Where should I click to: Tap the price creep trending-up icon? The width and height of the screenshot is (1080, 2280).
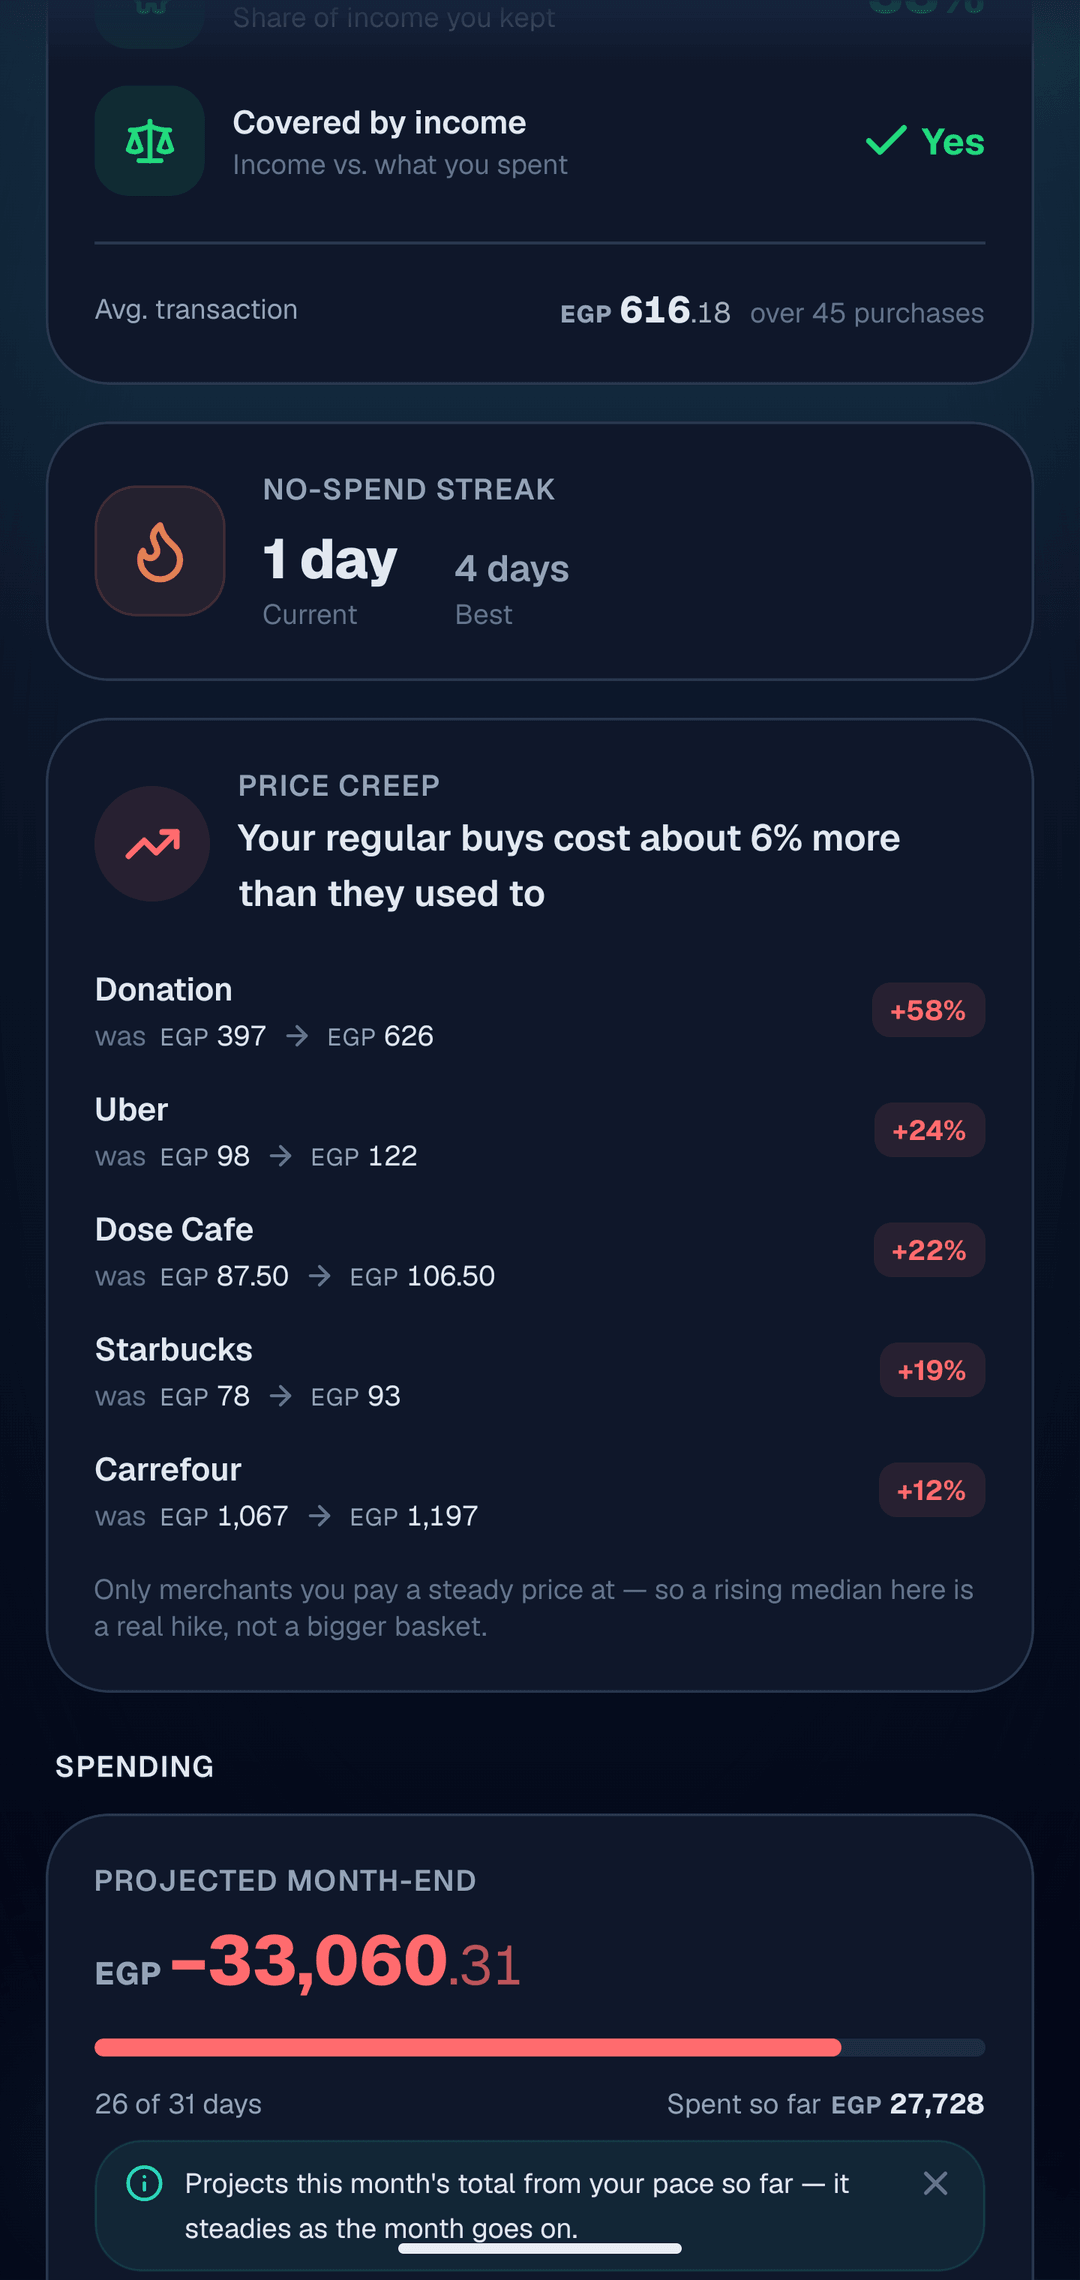coord(152,844)
